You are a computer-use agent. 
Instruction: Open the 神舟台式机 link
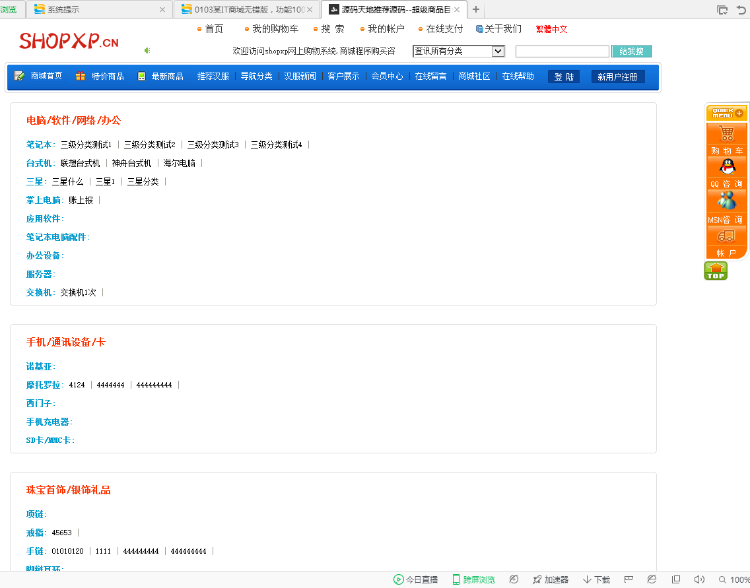pos(132,163)
